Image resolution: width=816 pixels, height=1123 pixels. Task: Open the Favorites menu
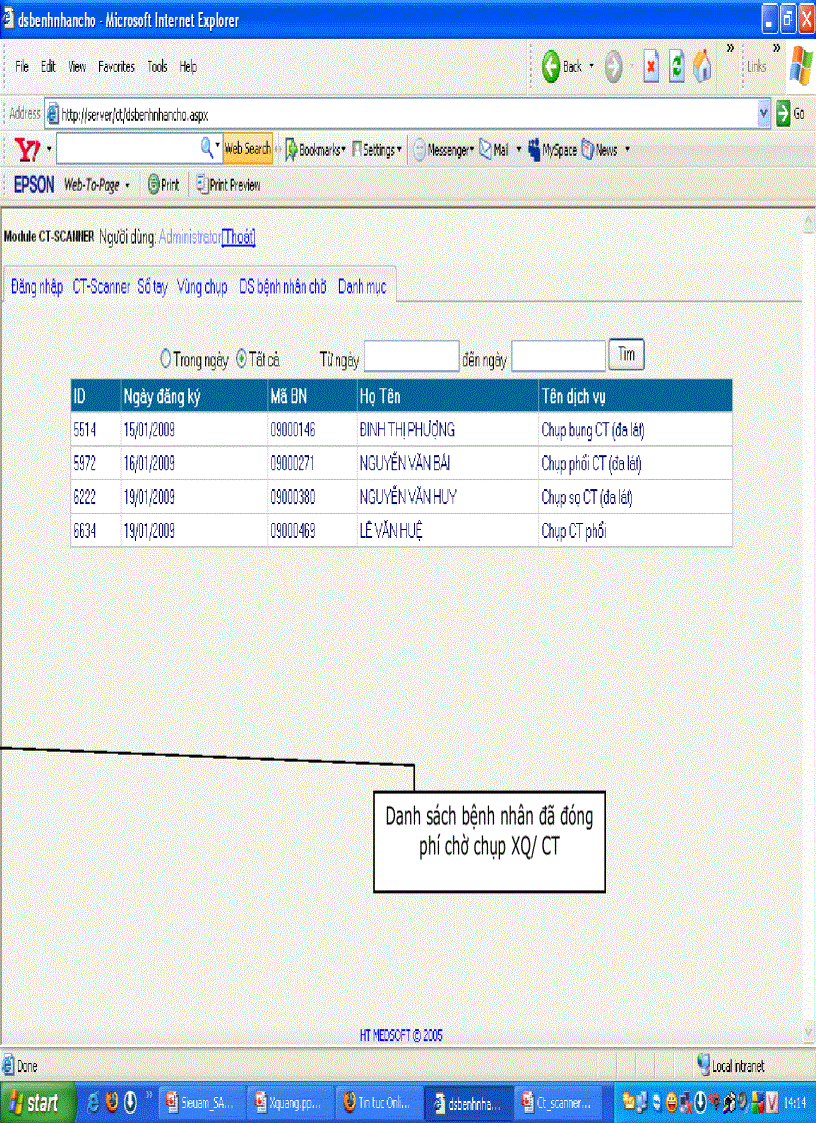[x=116, y=67]
